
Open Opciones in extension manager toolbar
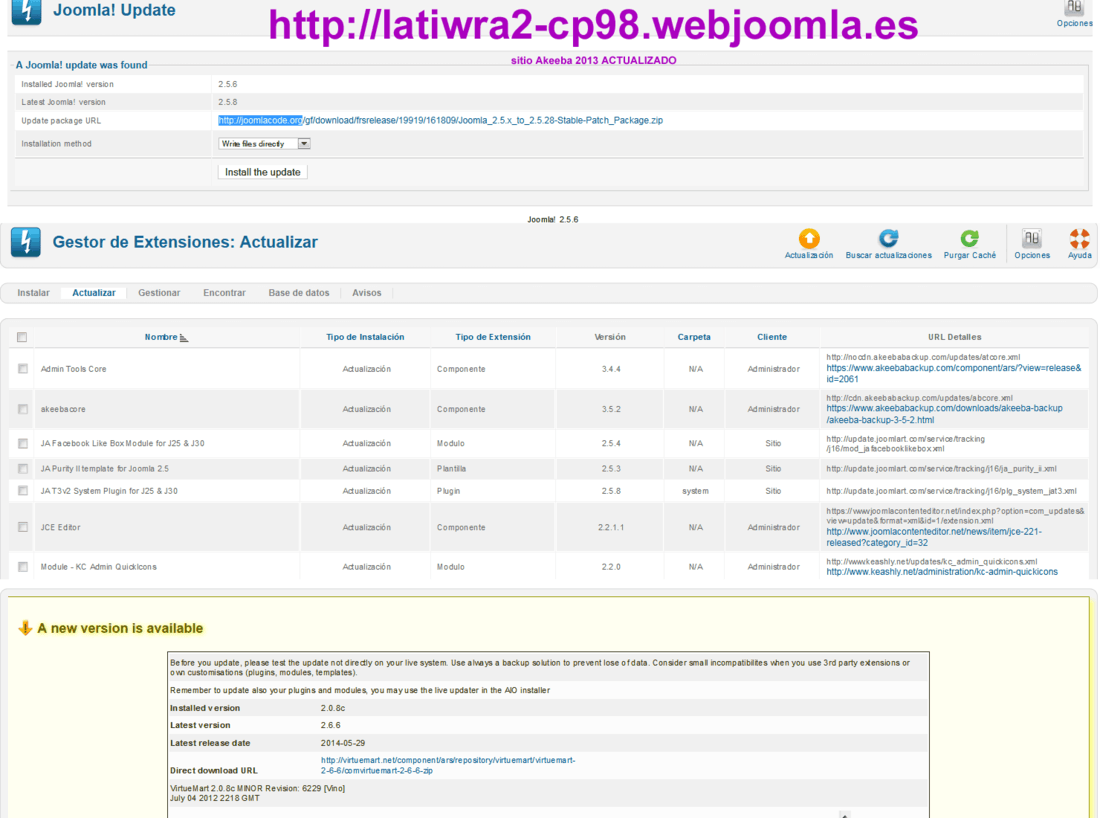1032,243
